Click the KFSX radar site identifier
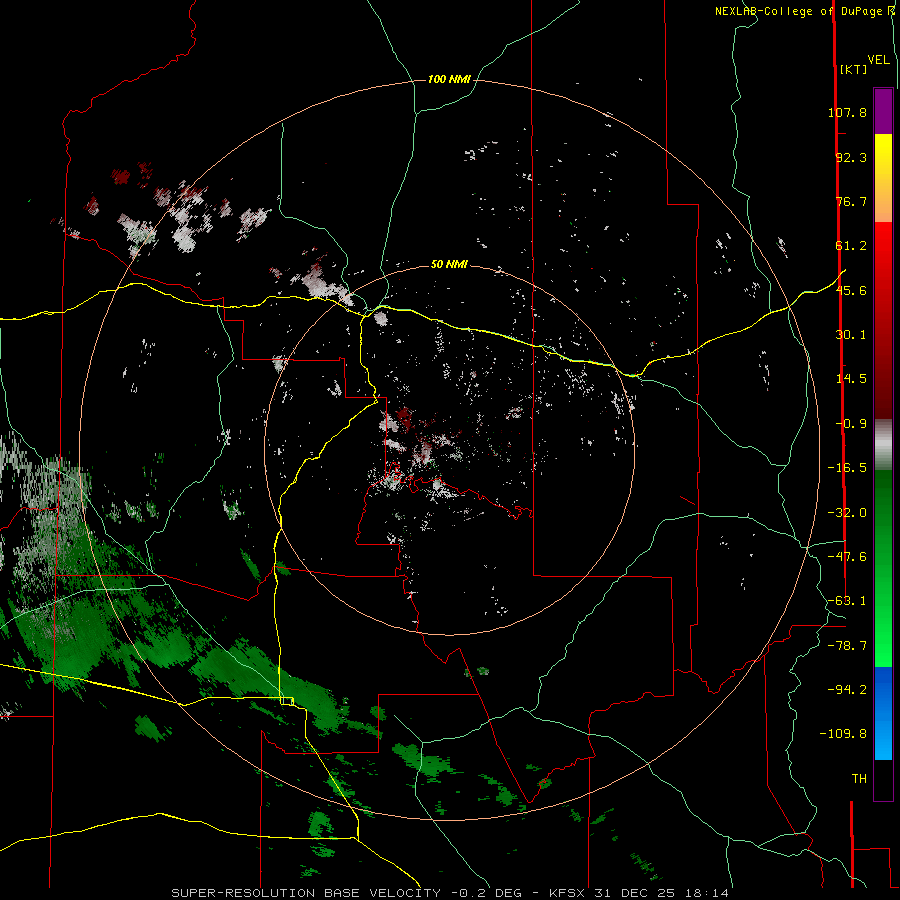 tap(565, 893)
